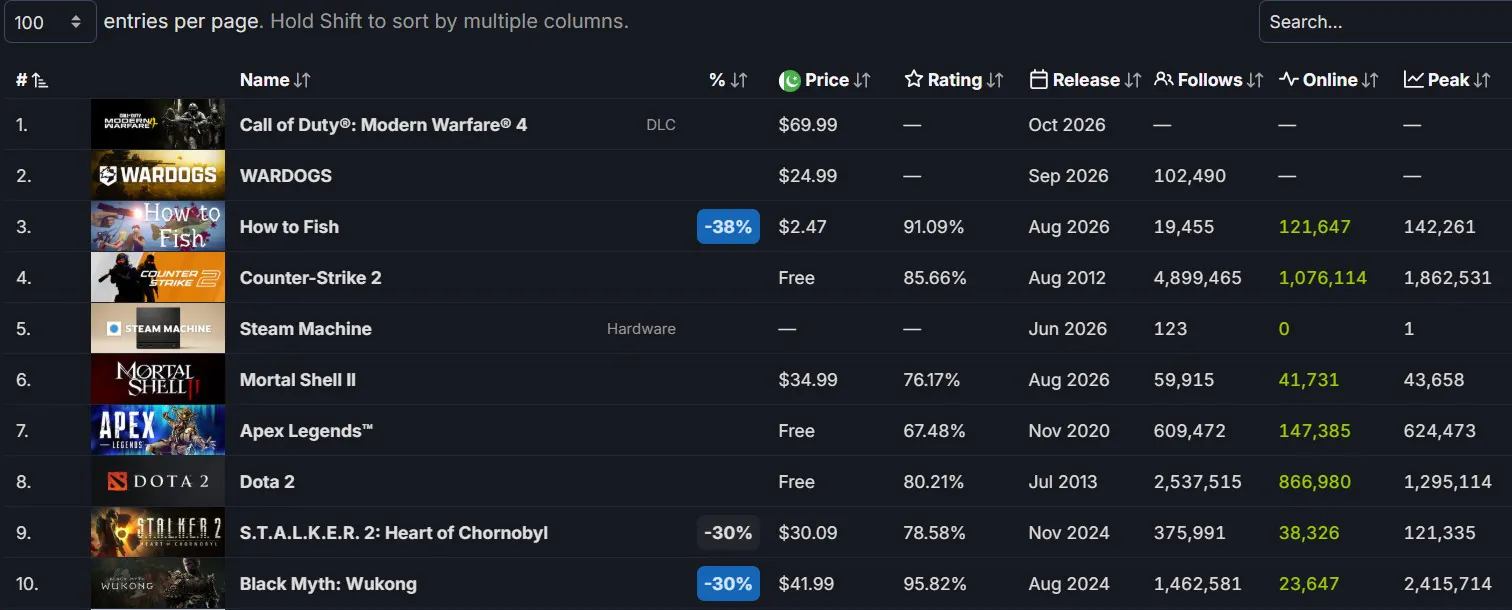This screenshot has height=610, width=1512.
Task: Click the 142,261 peak value
Action: [1440, 226]
